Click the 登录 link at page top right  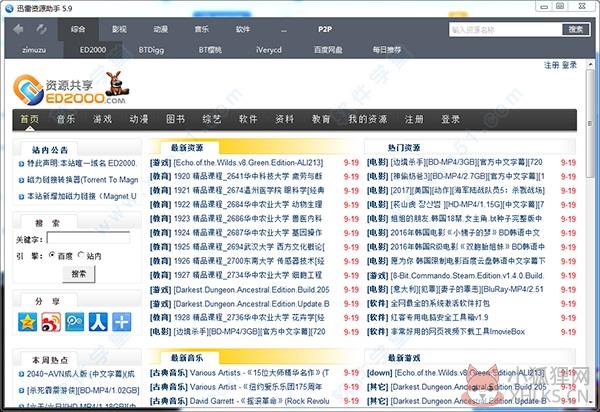click(x=569, y=65)
